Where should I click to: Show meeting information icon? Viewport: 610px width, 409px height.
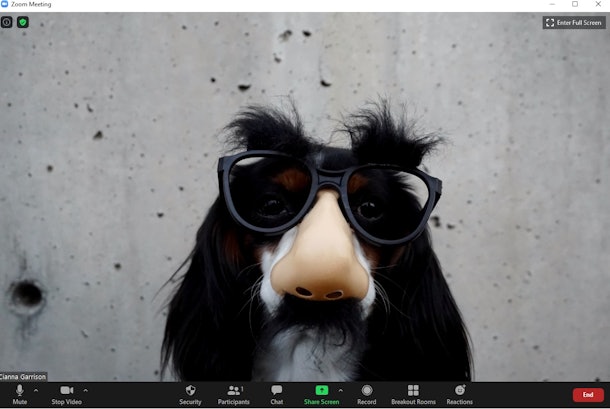coord(7,22)
